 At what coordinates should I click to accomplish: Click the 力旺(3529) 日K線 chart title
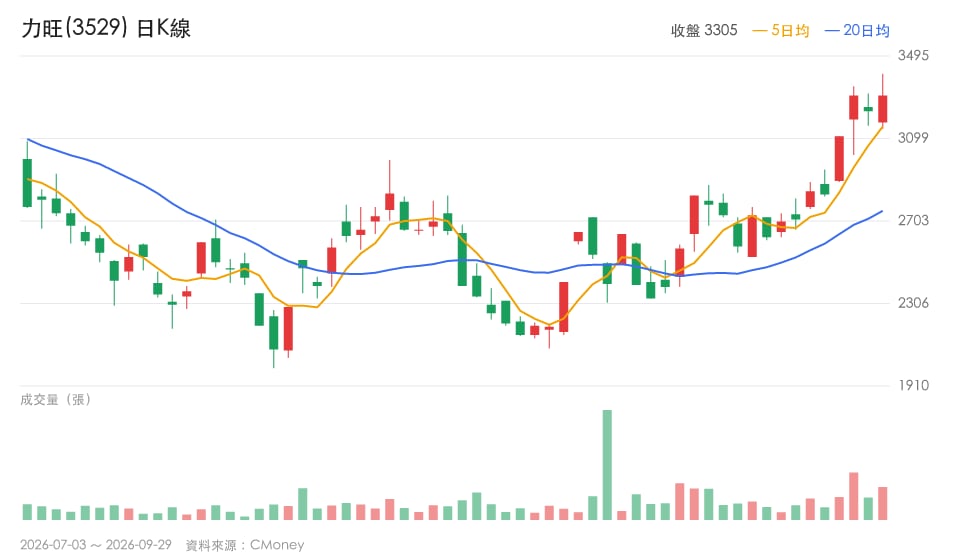tap(106, 28)
